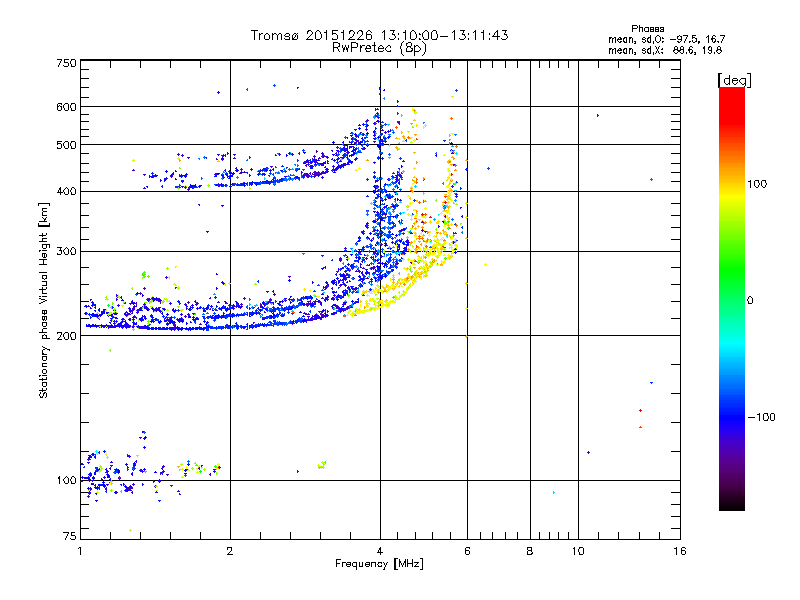800x600 pixels.
Task: Click the x-axis tick label '16'
Action: pos(679,551)
